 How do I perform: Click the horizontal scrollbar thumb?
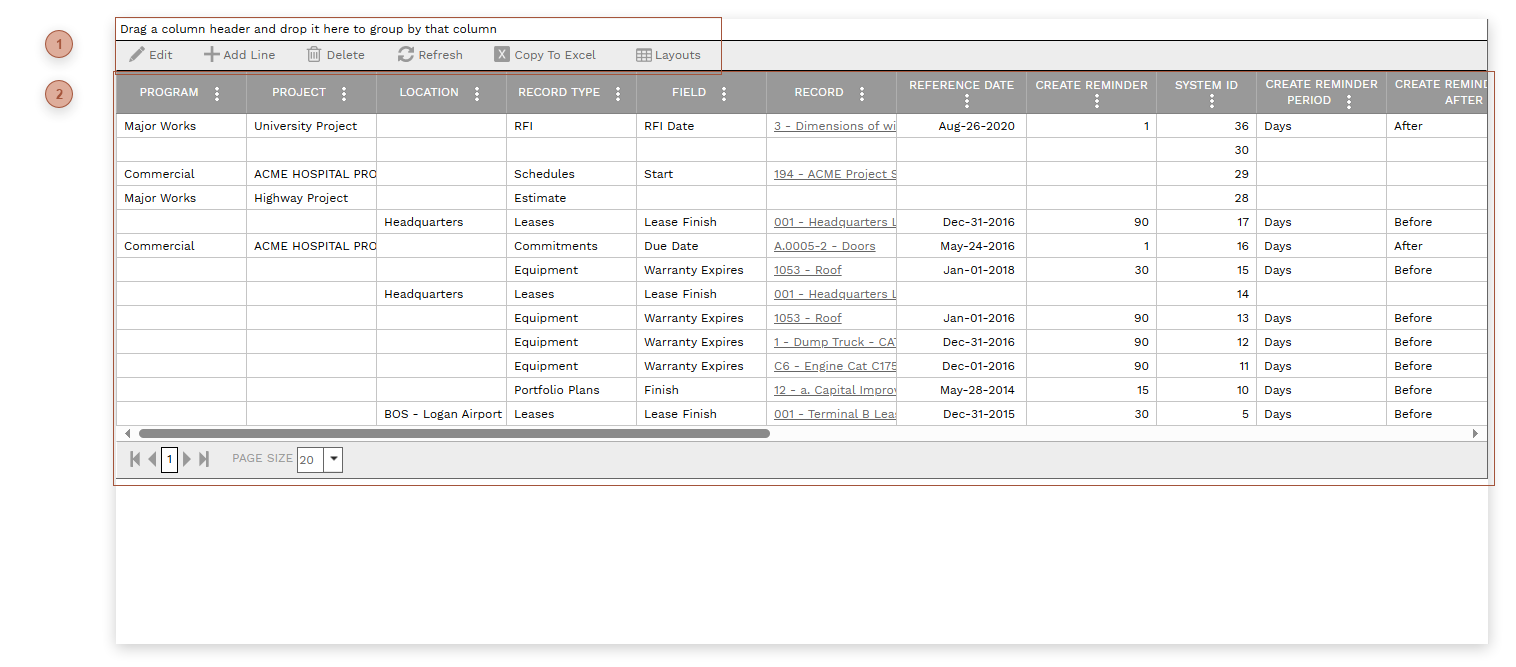(454, 434)
